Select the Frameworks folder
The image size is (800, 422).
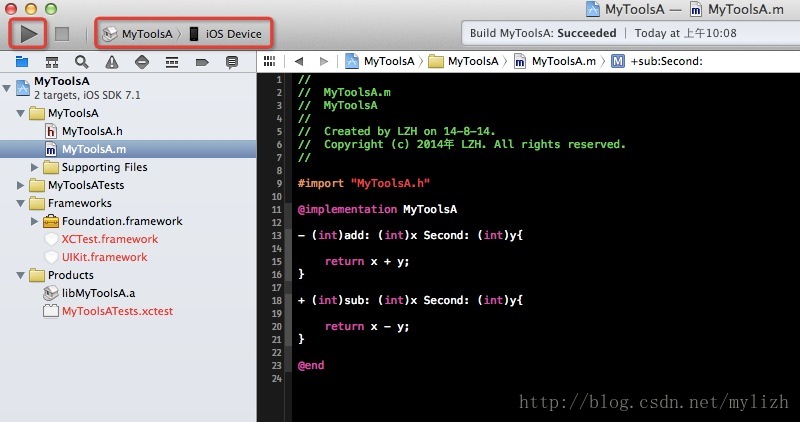pyautogui.click(x=80, y=203)
